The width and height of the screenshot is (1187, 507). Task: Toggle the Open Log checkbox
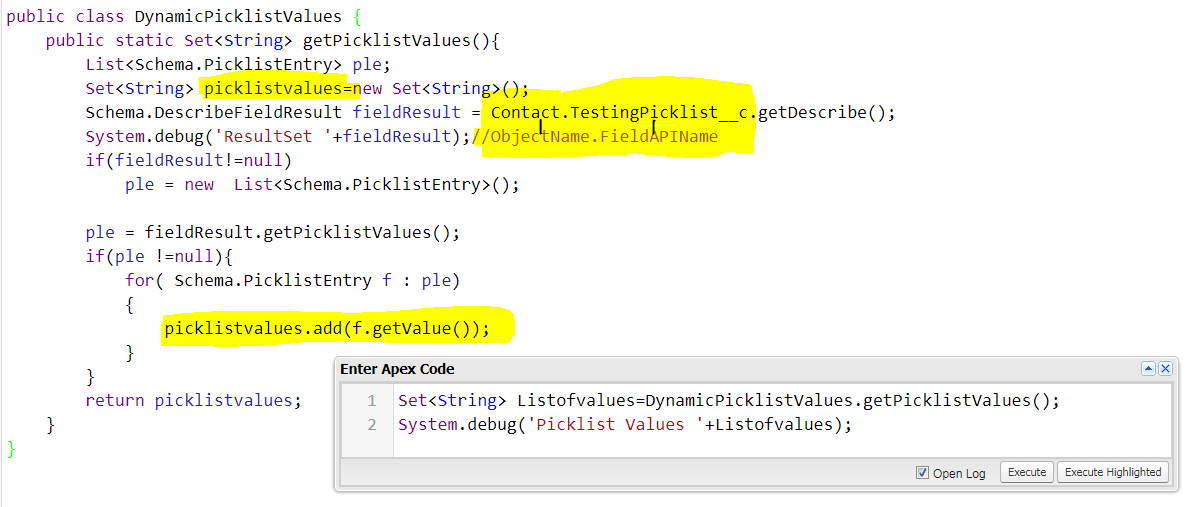pyautogui.click(x=922, y=473)
